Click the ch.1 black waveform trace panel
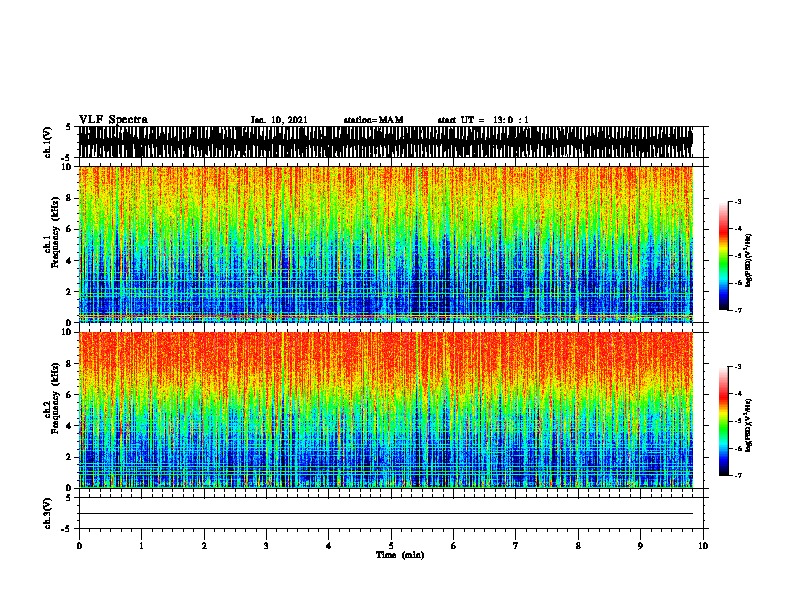 click(386, 142)
